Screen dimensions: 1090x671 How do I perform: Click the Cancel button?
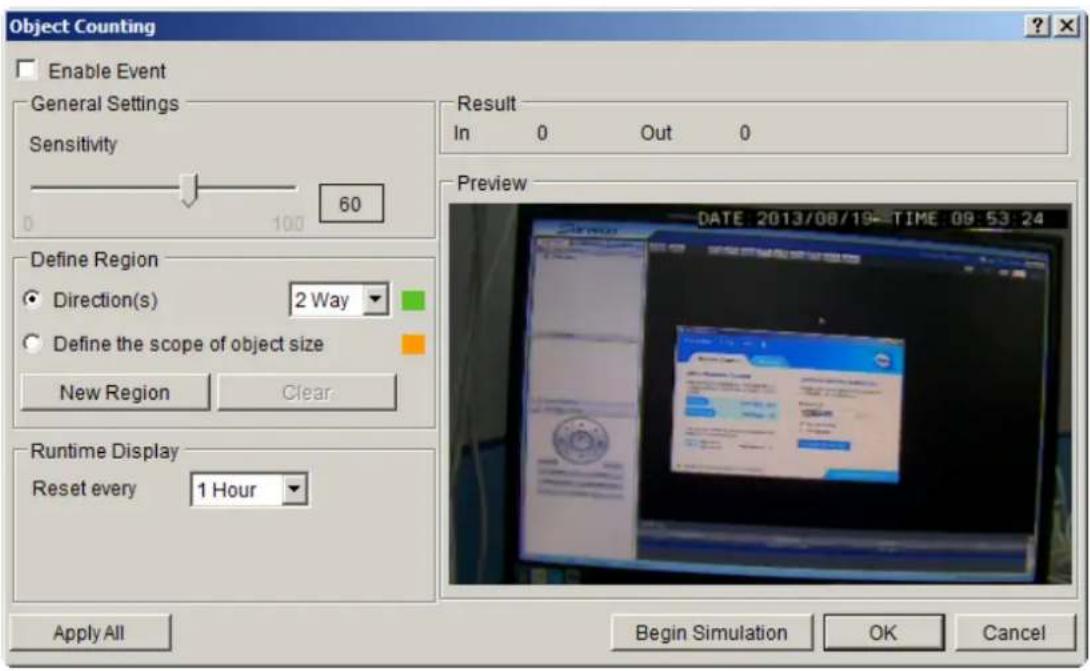[1014, 633]
